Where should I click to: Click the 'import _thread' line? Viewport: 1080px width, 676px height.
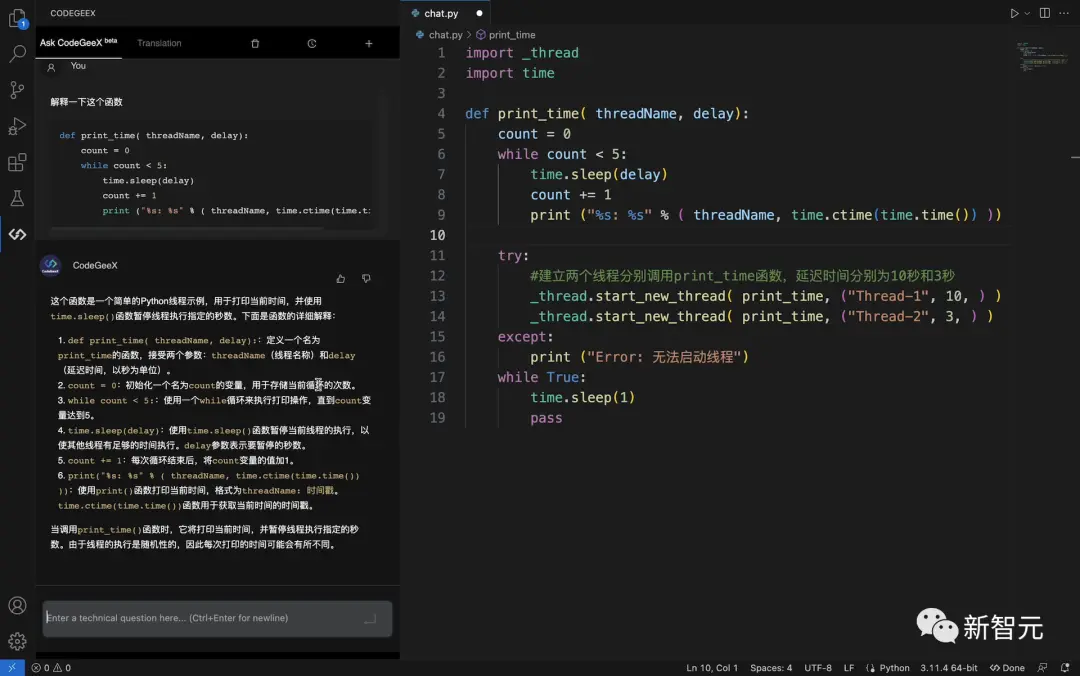[521, 52]
